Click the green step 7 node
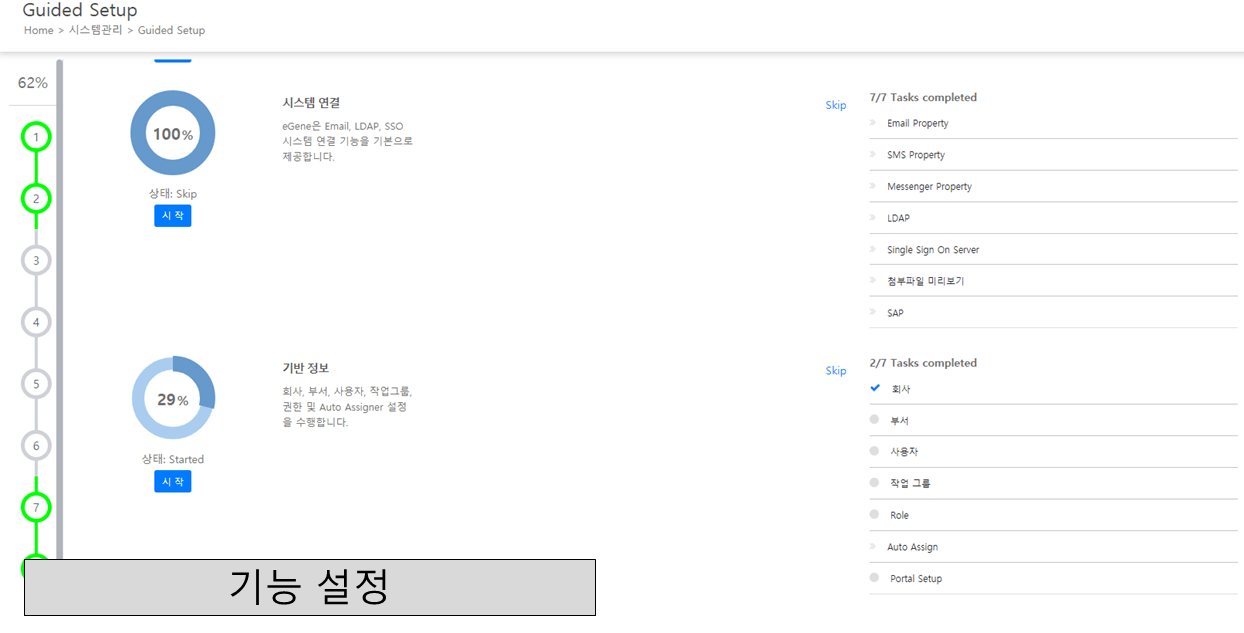The height and width of the screenshot is (633, 1244). pos(36,508)
